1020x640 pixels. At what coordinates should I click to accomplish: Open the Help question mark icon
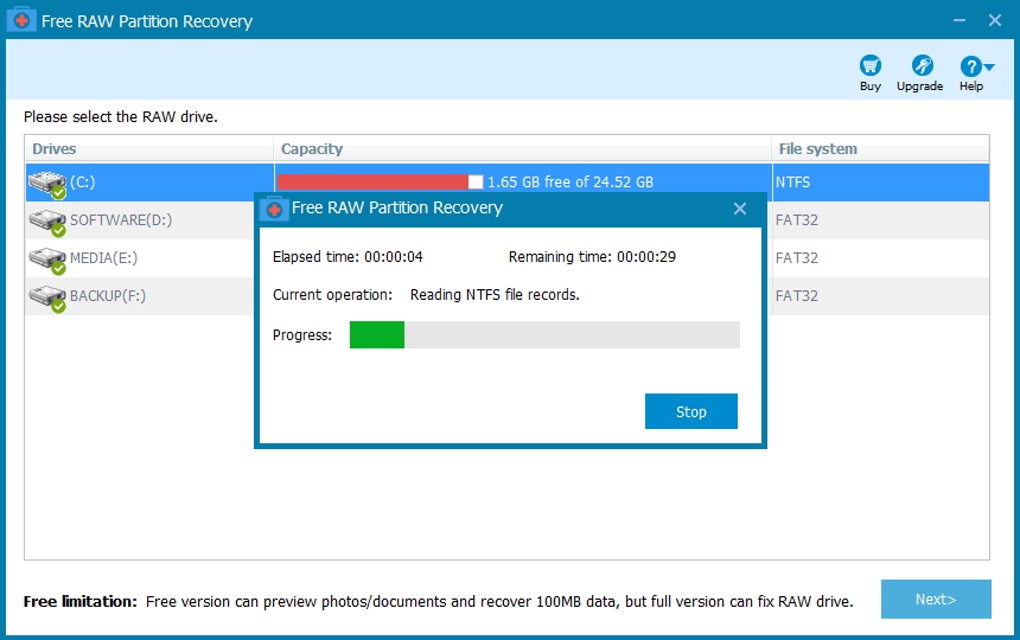971,66
